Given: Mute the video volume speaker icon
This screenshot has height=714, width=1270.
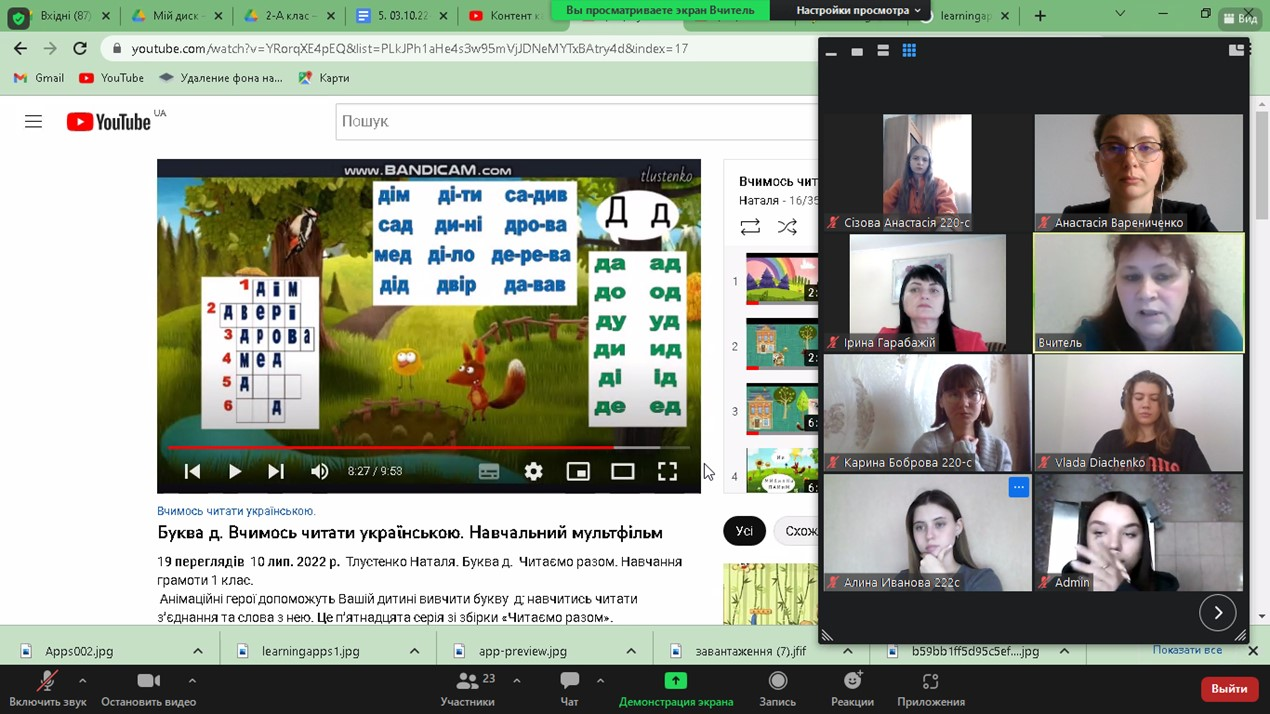Looking at the screenshot, I should (x=319, y=472).
